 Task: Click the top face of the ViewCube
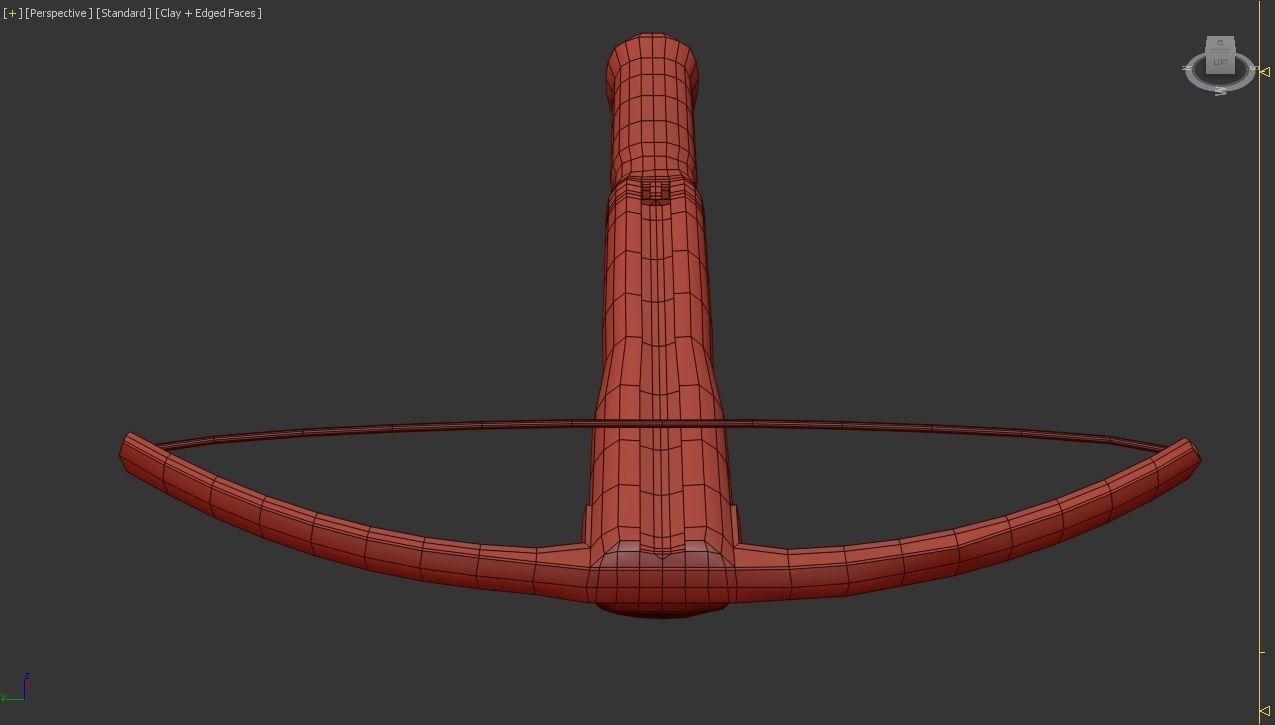pos(1220,43)
